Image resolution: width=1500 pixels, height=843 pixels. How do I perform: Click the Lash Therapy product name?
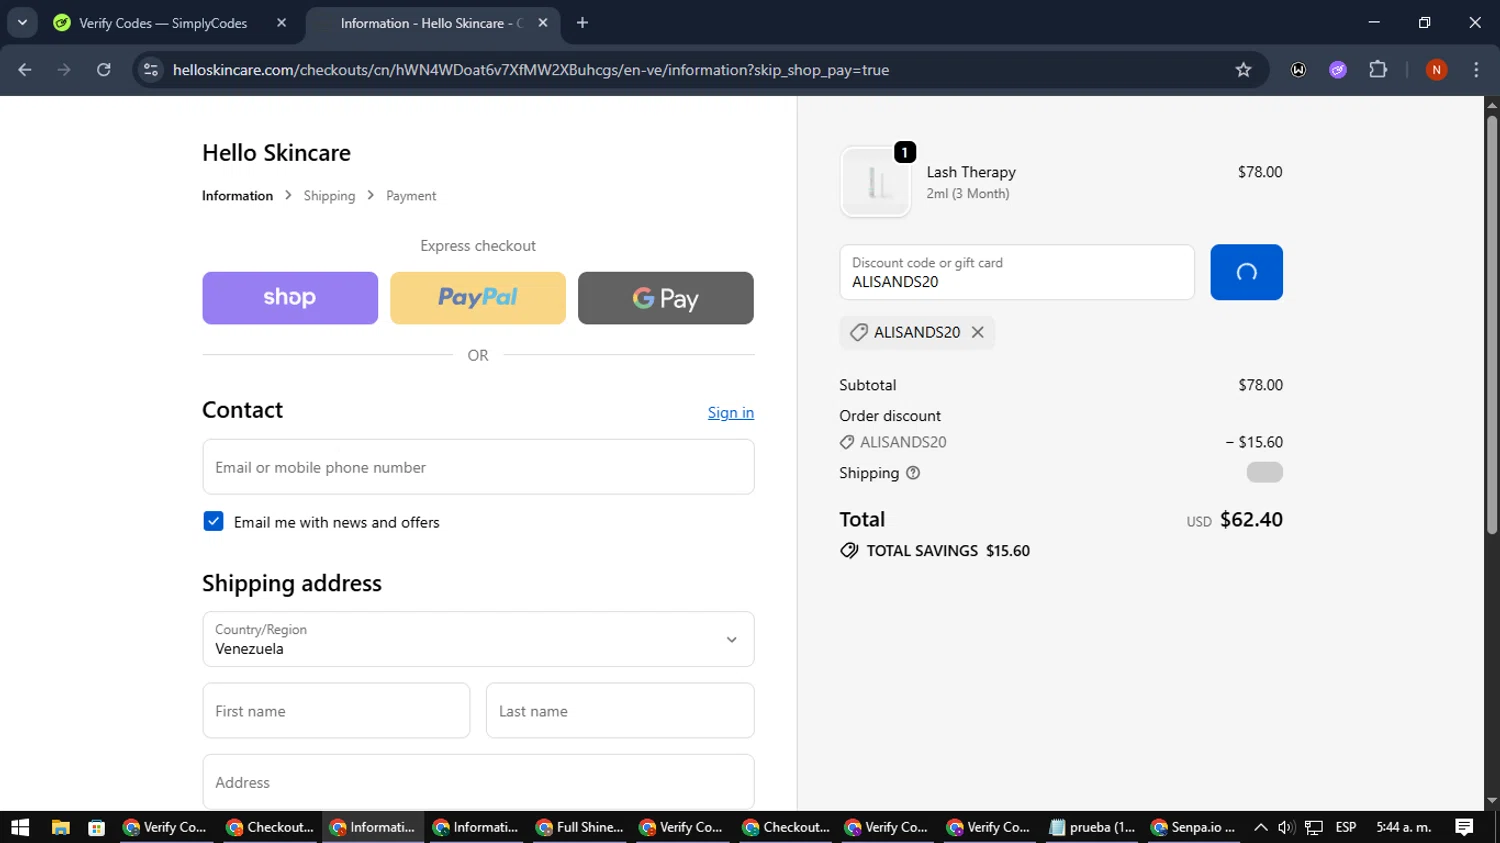(971, 172)
